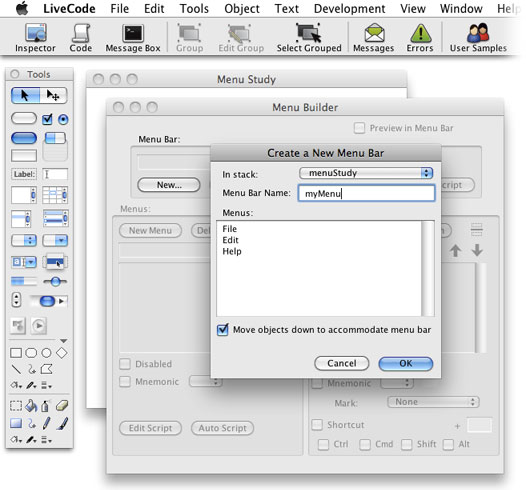This screenshot has height=490, width=526.
Task: Click the New Menu button
Action: pos(150,230)
